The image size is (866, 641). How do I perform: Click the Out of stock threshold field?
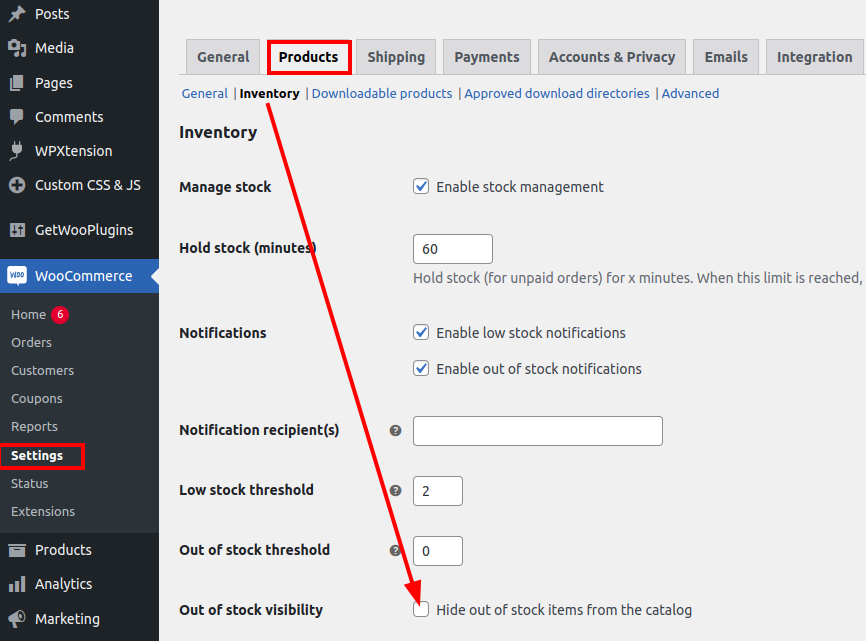click(438, 551)
